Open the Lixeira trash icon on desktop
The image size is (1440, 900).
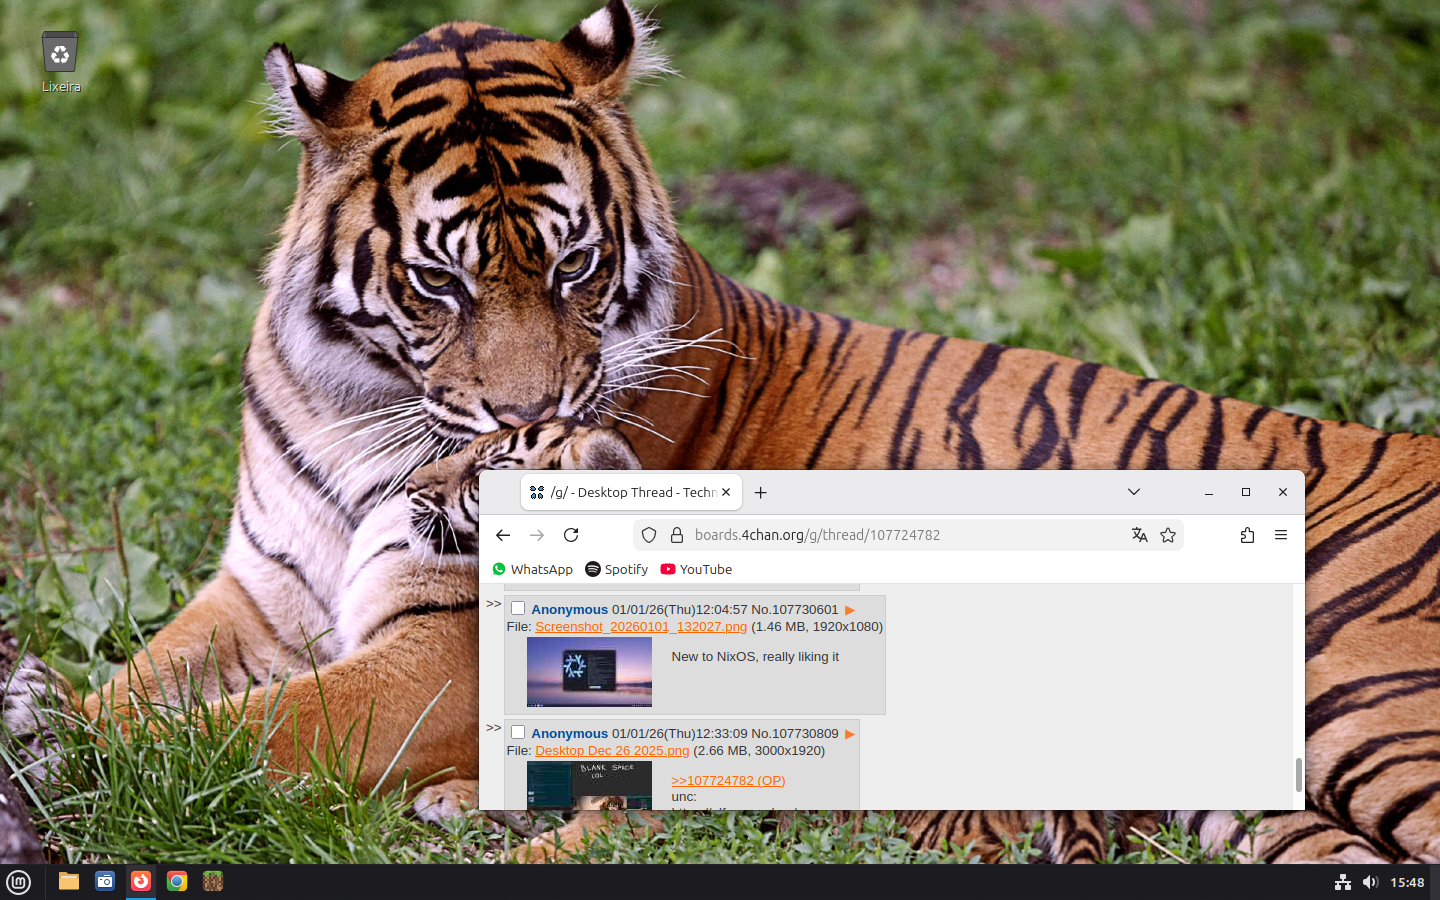[x=60, y=61]
